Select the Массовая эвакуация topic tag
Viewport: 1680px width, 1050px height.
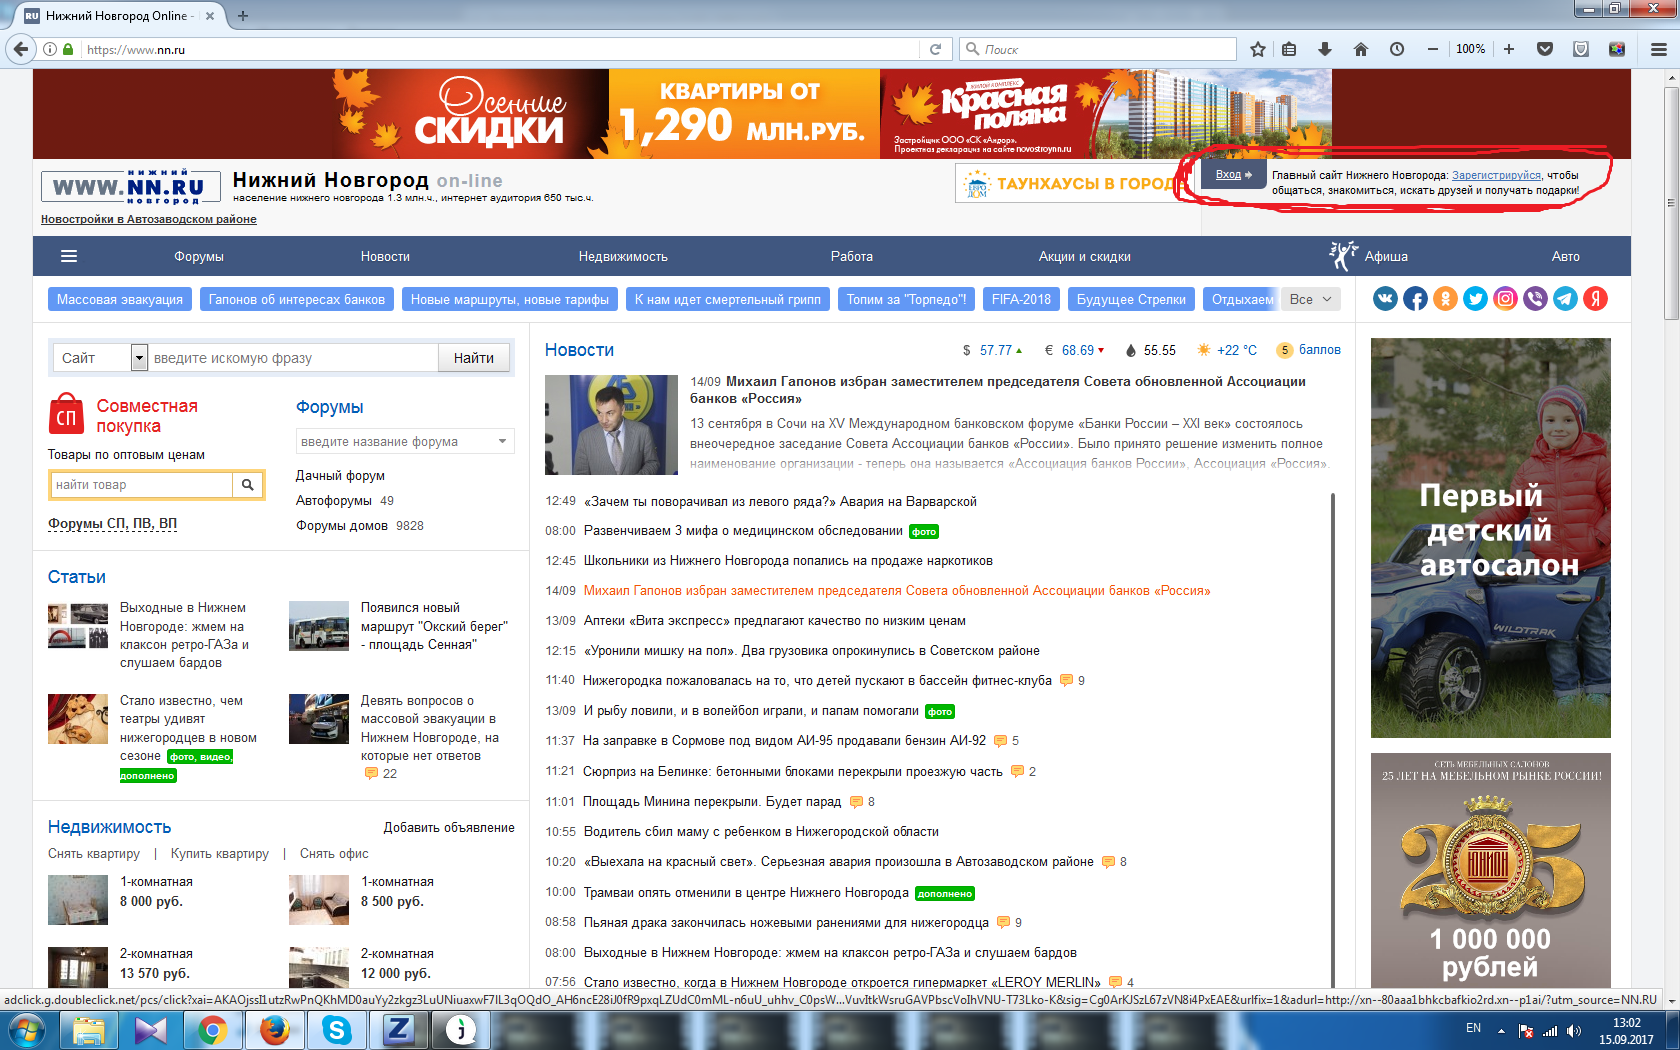tap(120, 299)
